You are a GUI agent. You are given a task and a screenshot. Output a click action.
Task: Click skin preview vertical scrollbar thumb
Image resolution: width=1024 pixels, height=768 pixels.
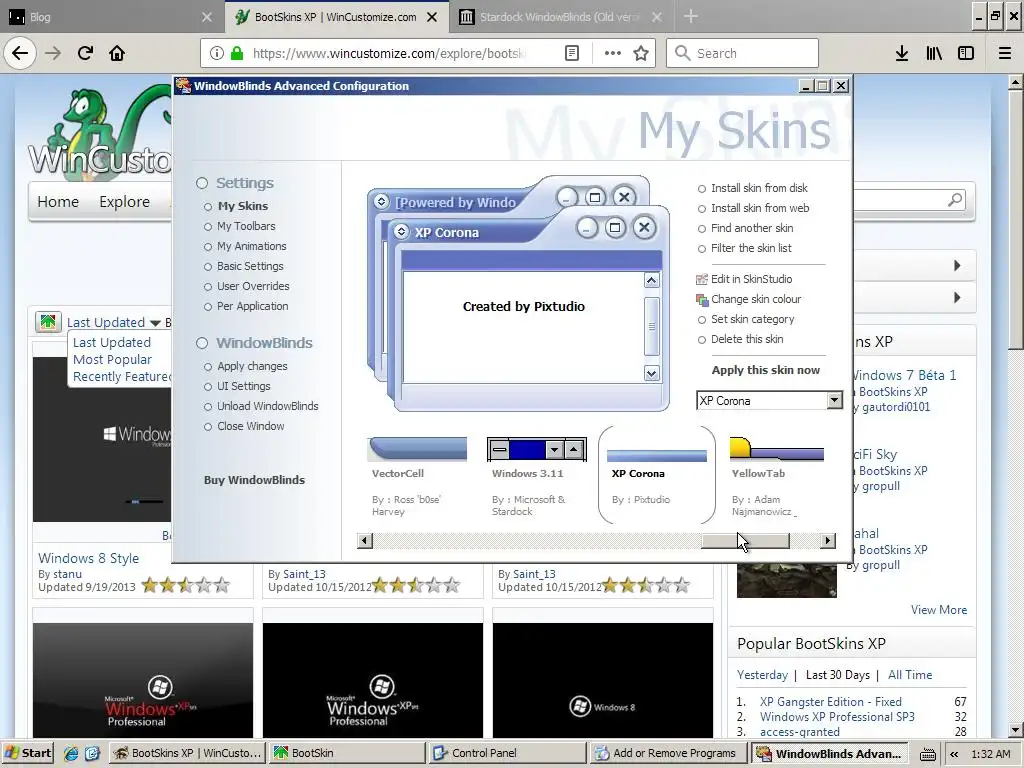coord(651,327)
